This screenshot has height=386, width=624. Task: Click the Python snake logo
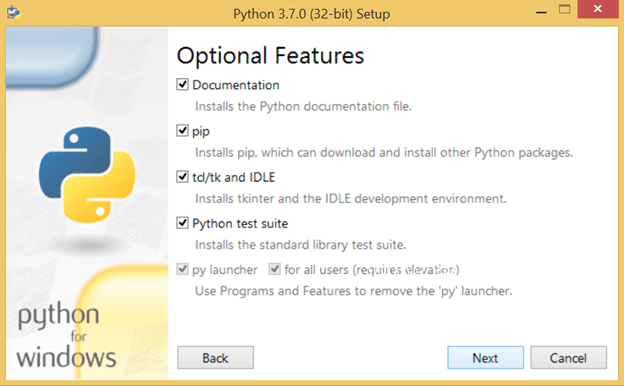pyautogui.click(x=87, y=174)
